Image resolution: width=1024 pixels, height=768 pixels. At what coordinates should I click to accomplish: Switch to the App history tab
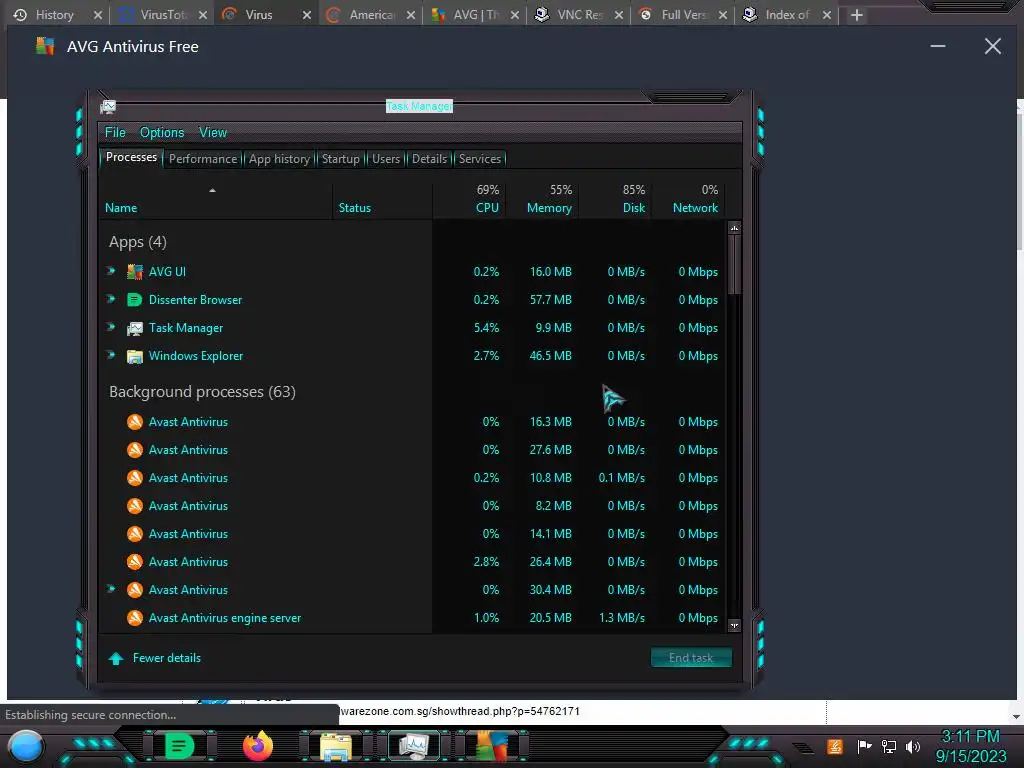pos(279,159)
